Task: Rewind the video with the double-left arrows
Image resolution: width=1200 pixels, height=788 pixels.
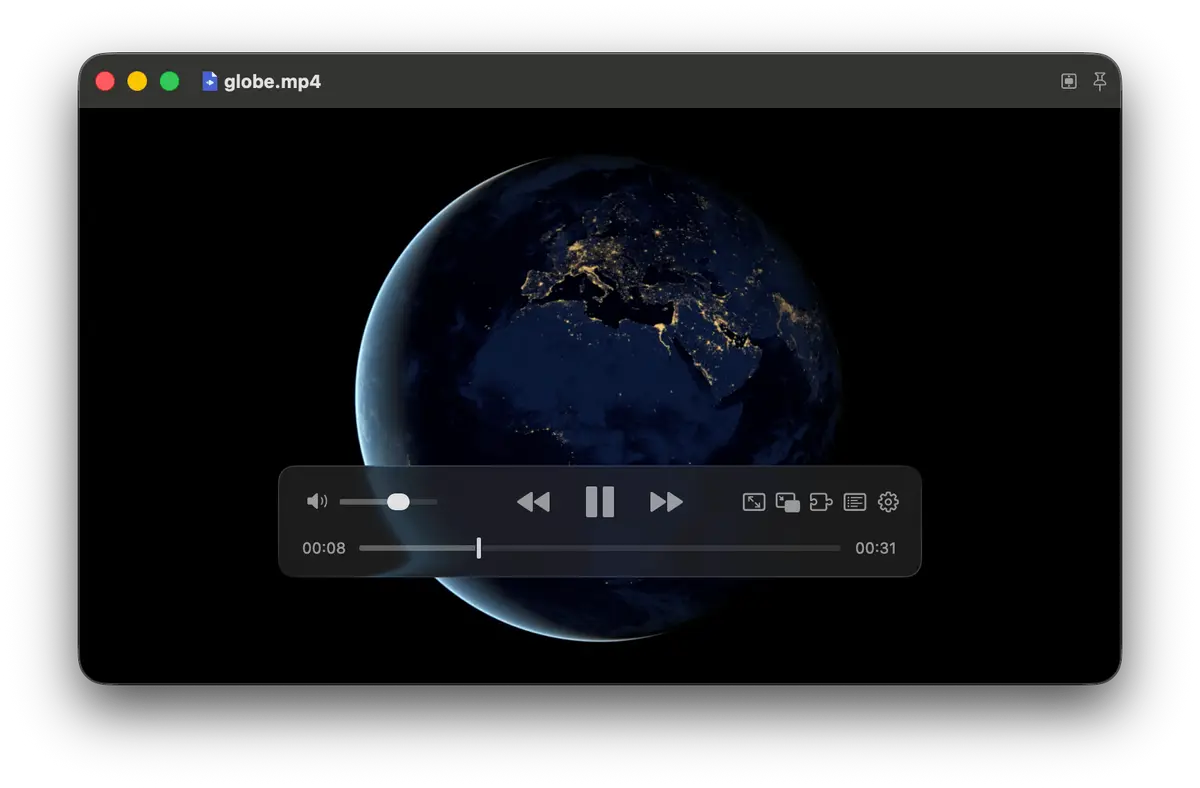Action: [x=533, y=502]
